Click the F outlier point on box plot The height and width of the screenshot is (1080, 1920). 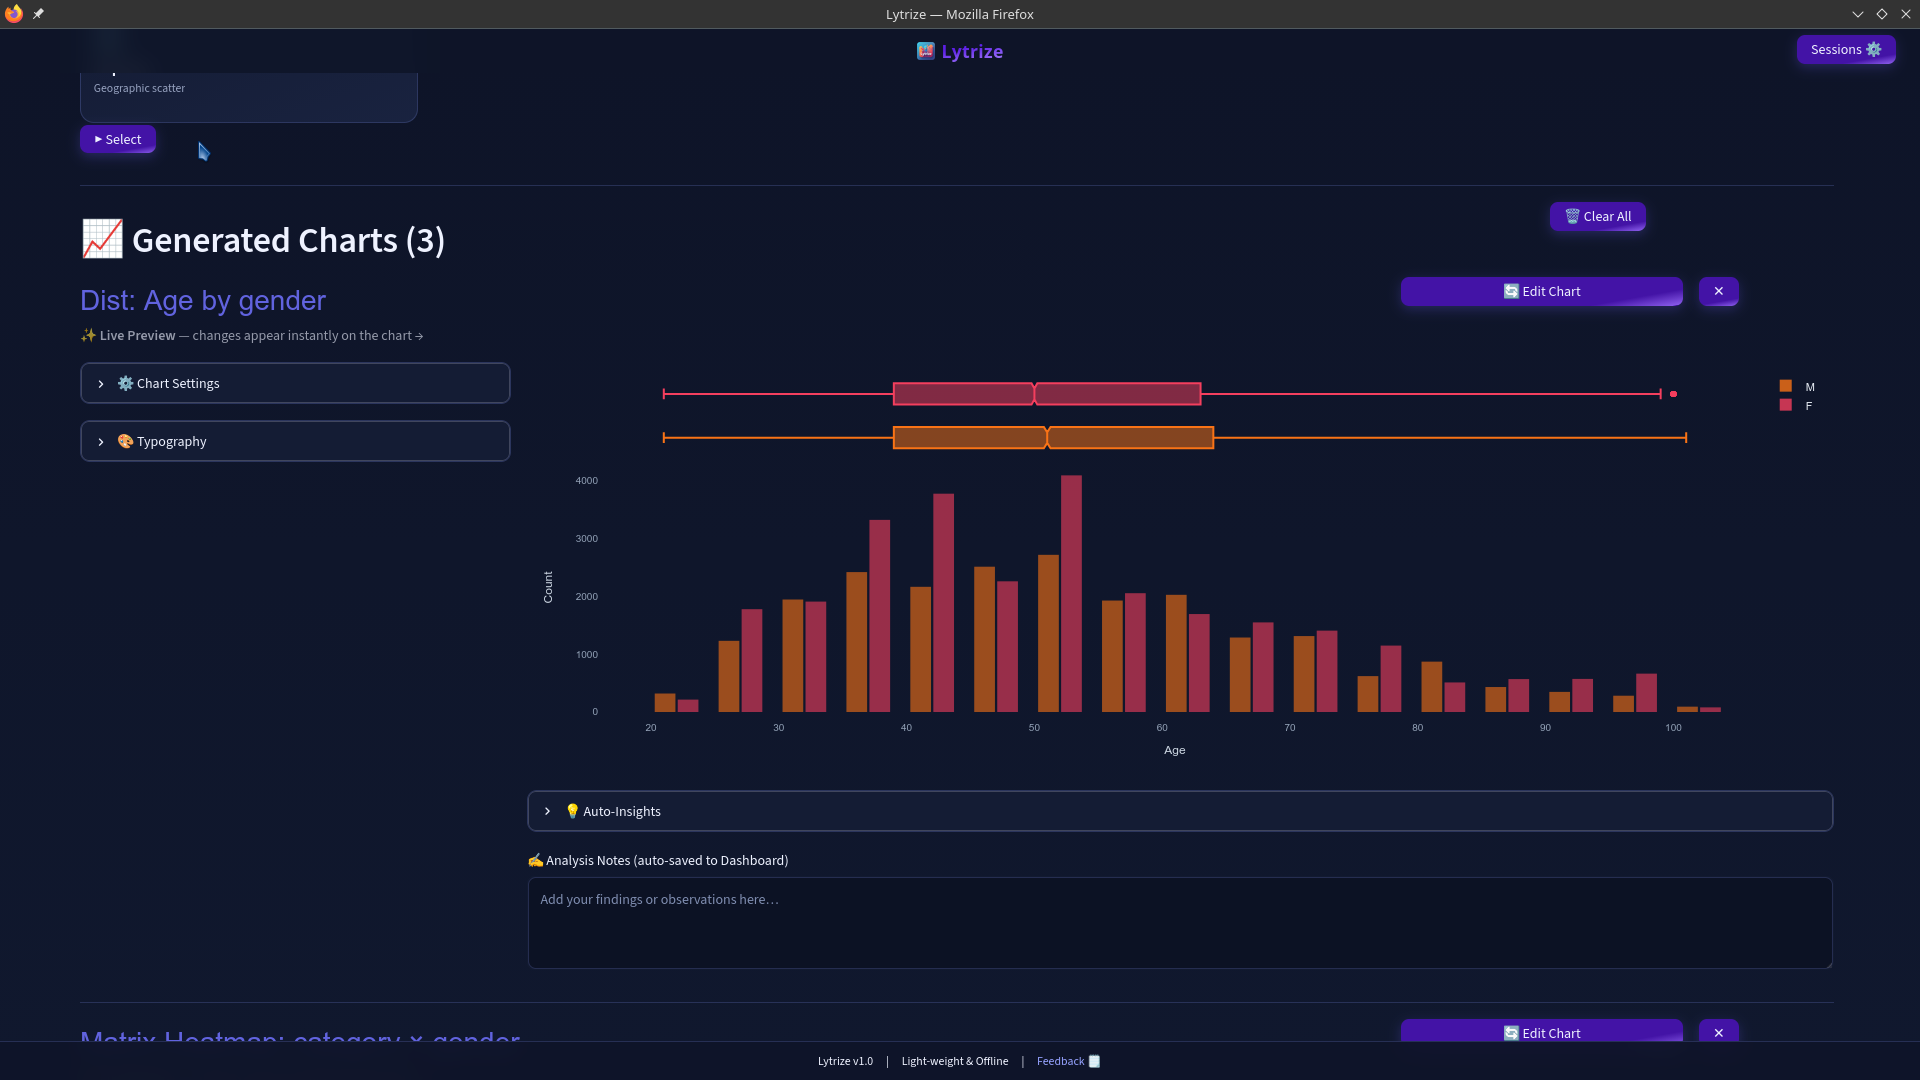(x=1673, y=395)
